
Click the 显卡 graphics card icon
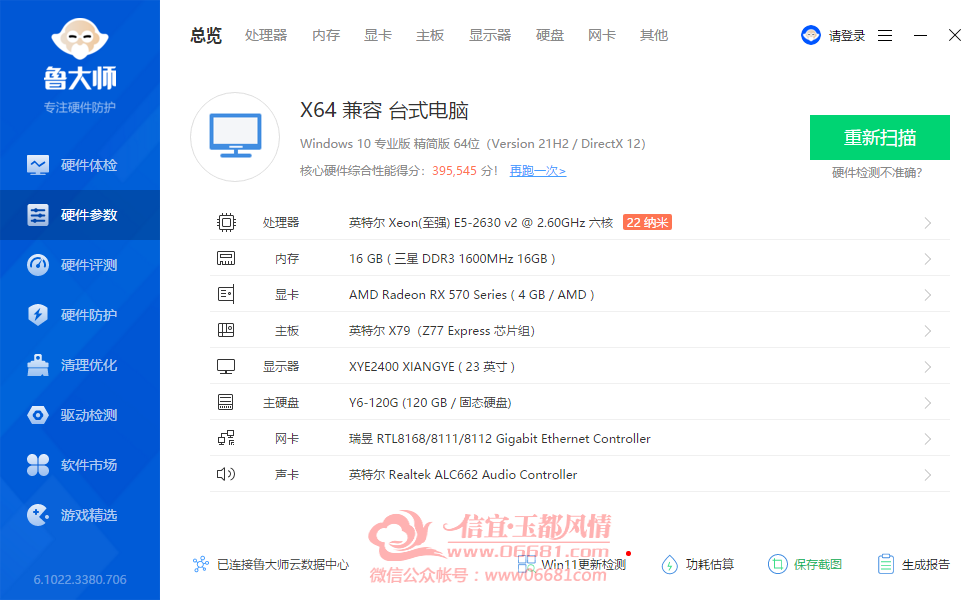226,294
